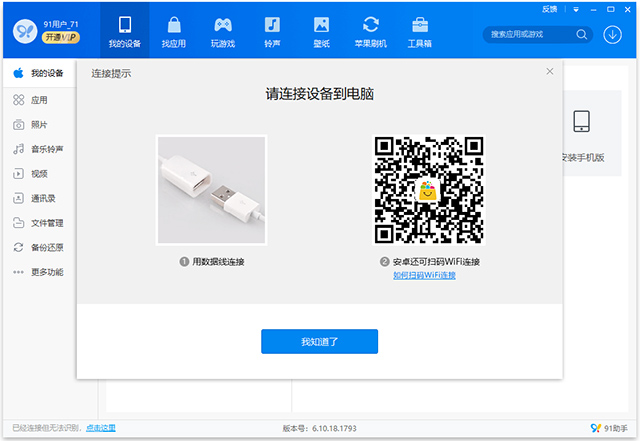Open the 如何扫码WiFi连接 link
The height and width of the screenshot is (441, 640).
pyautogui.click(x=424, y=275)
